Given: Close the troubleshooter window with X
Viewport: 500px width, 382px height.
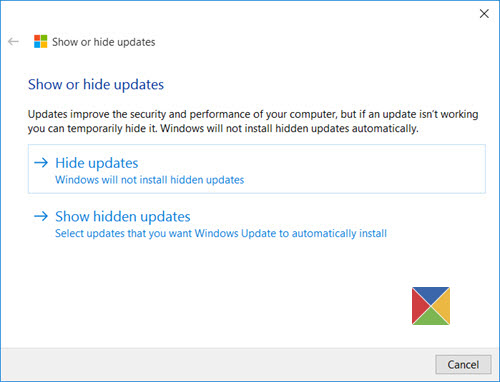Looking at the screenshot, I should pyautogui.click(x=484, y=14).
